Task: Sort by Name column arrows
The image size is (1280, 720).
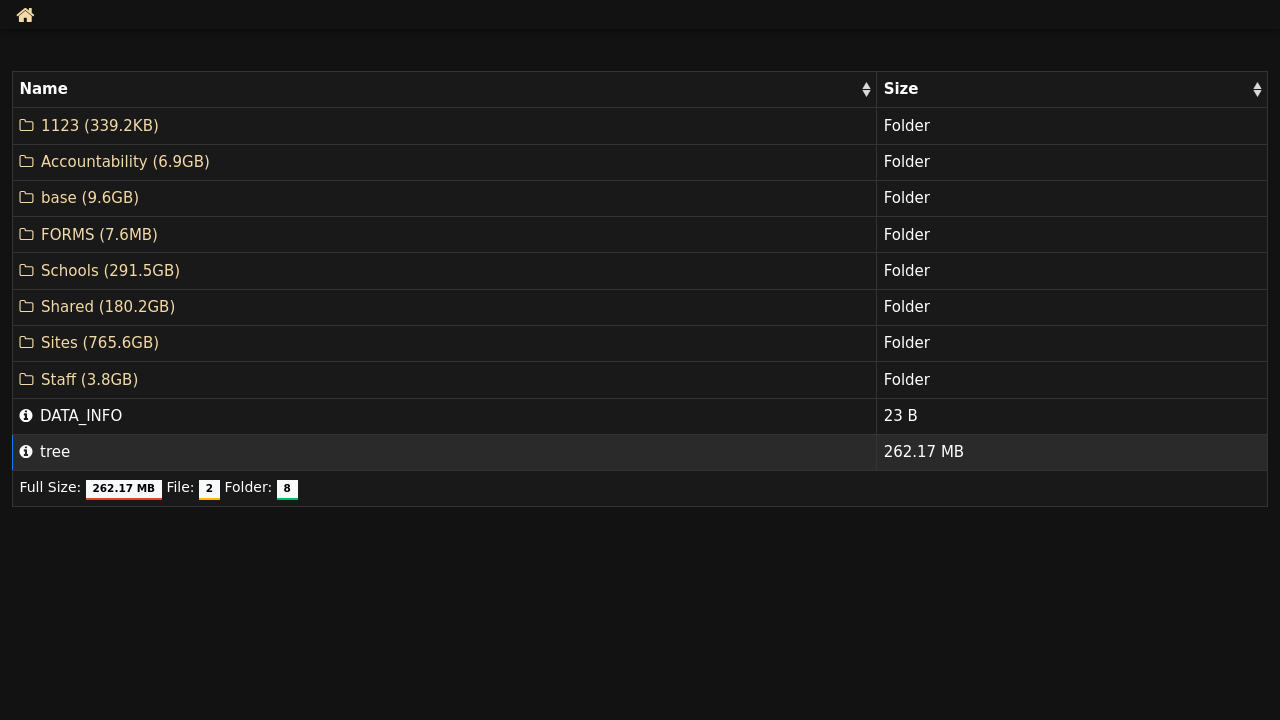Action: [866, 90]
